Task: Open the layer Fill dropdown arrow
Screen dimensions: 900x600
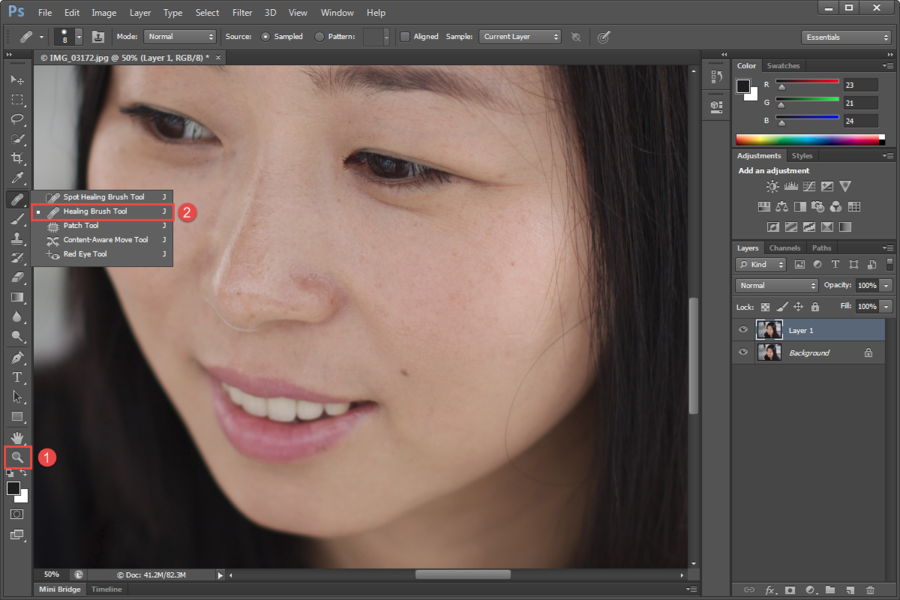Action: [886, 307]
